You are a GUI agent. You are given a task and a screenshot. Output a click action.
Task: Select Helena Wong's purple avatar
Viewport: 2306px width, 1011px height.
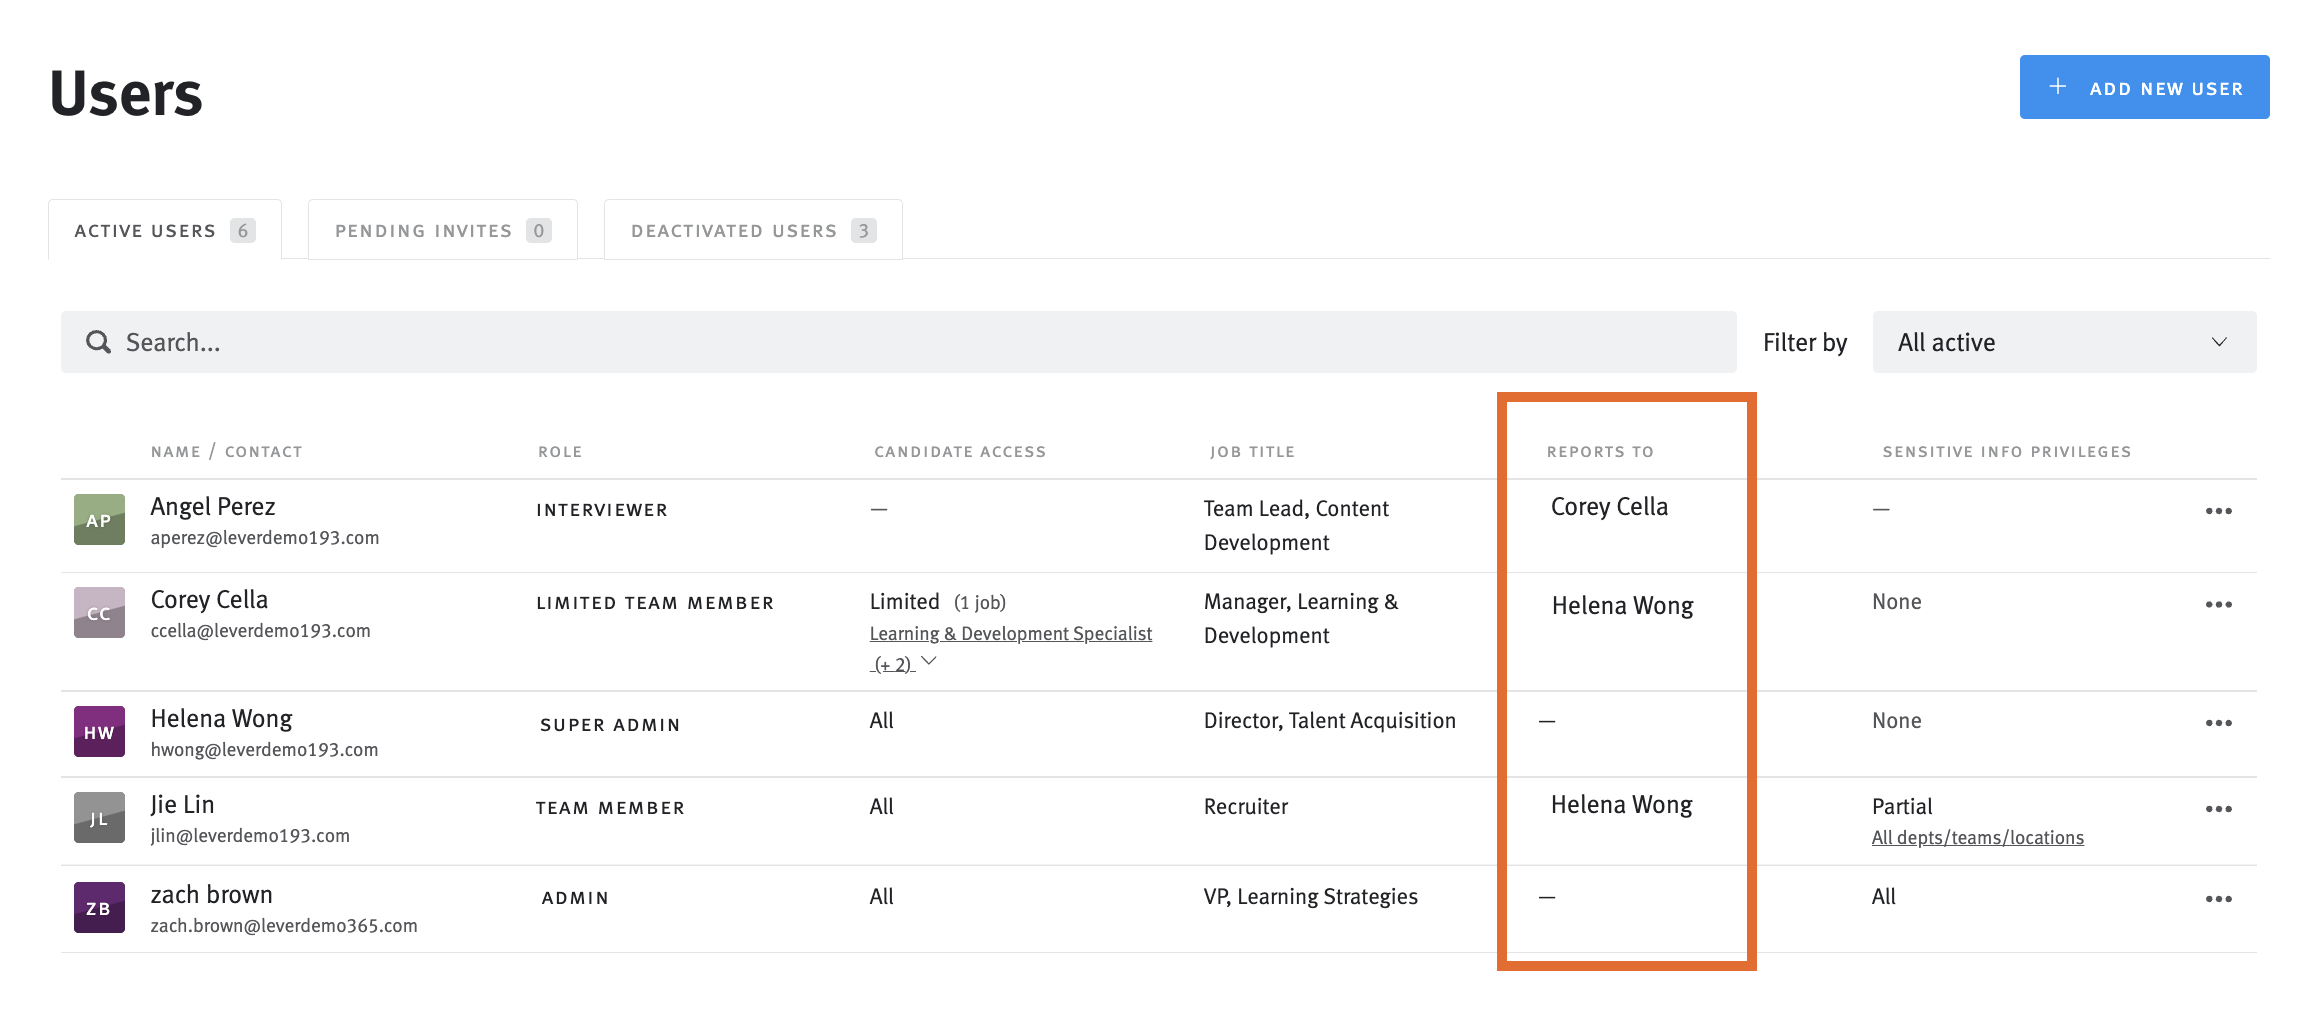98,731
